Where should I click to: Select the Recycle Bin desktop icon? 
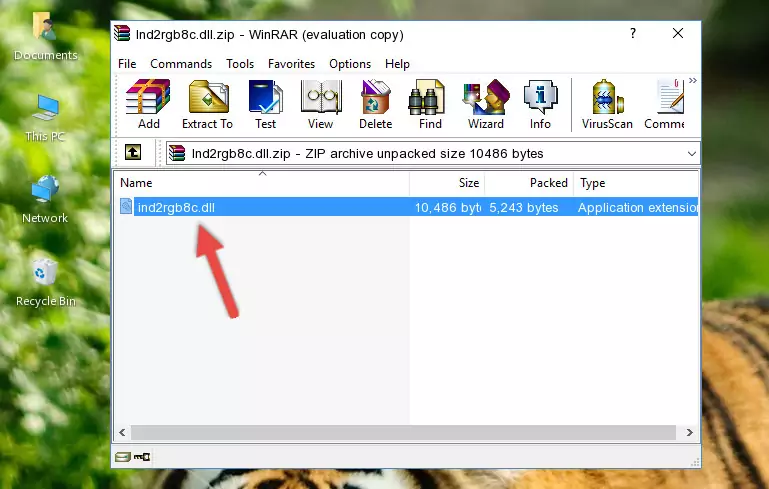click(x=45, y=283)
